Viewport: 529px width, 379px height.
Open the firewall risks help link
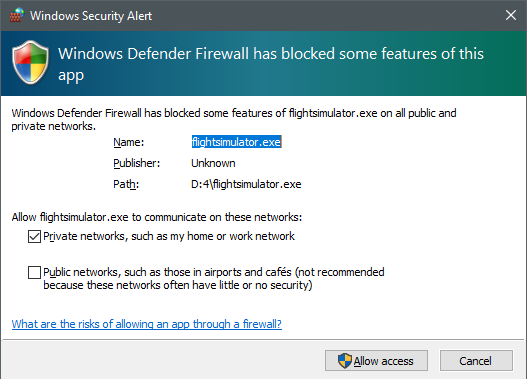[x=147, y=324]
